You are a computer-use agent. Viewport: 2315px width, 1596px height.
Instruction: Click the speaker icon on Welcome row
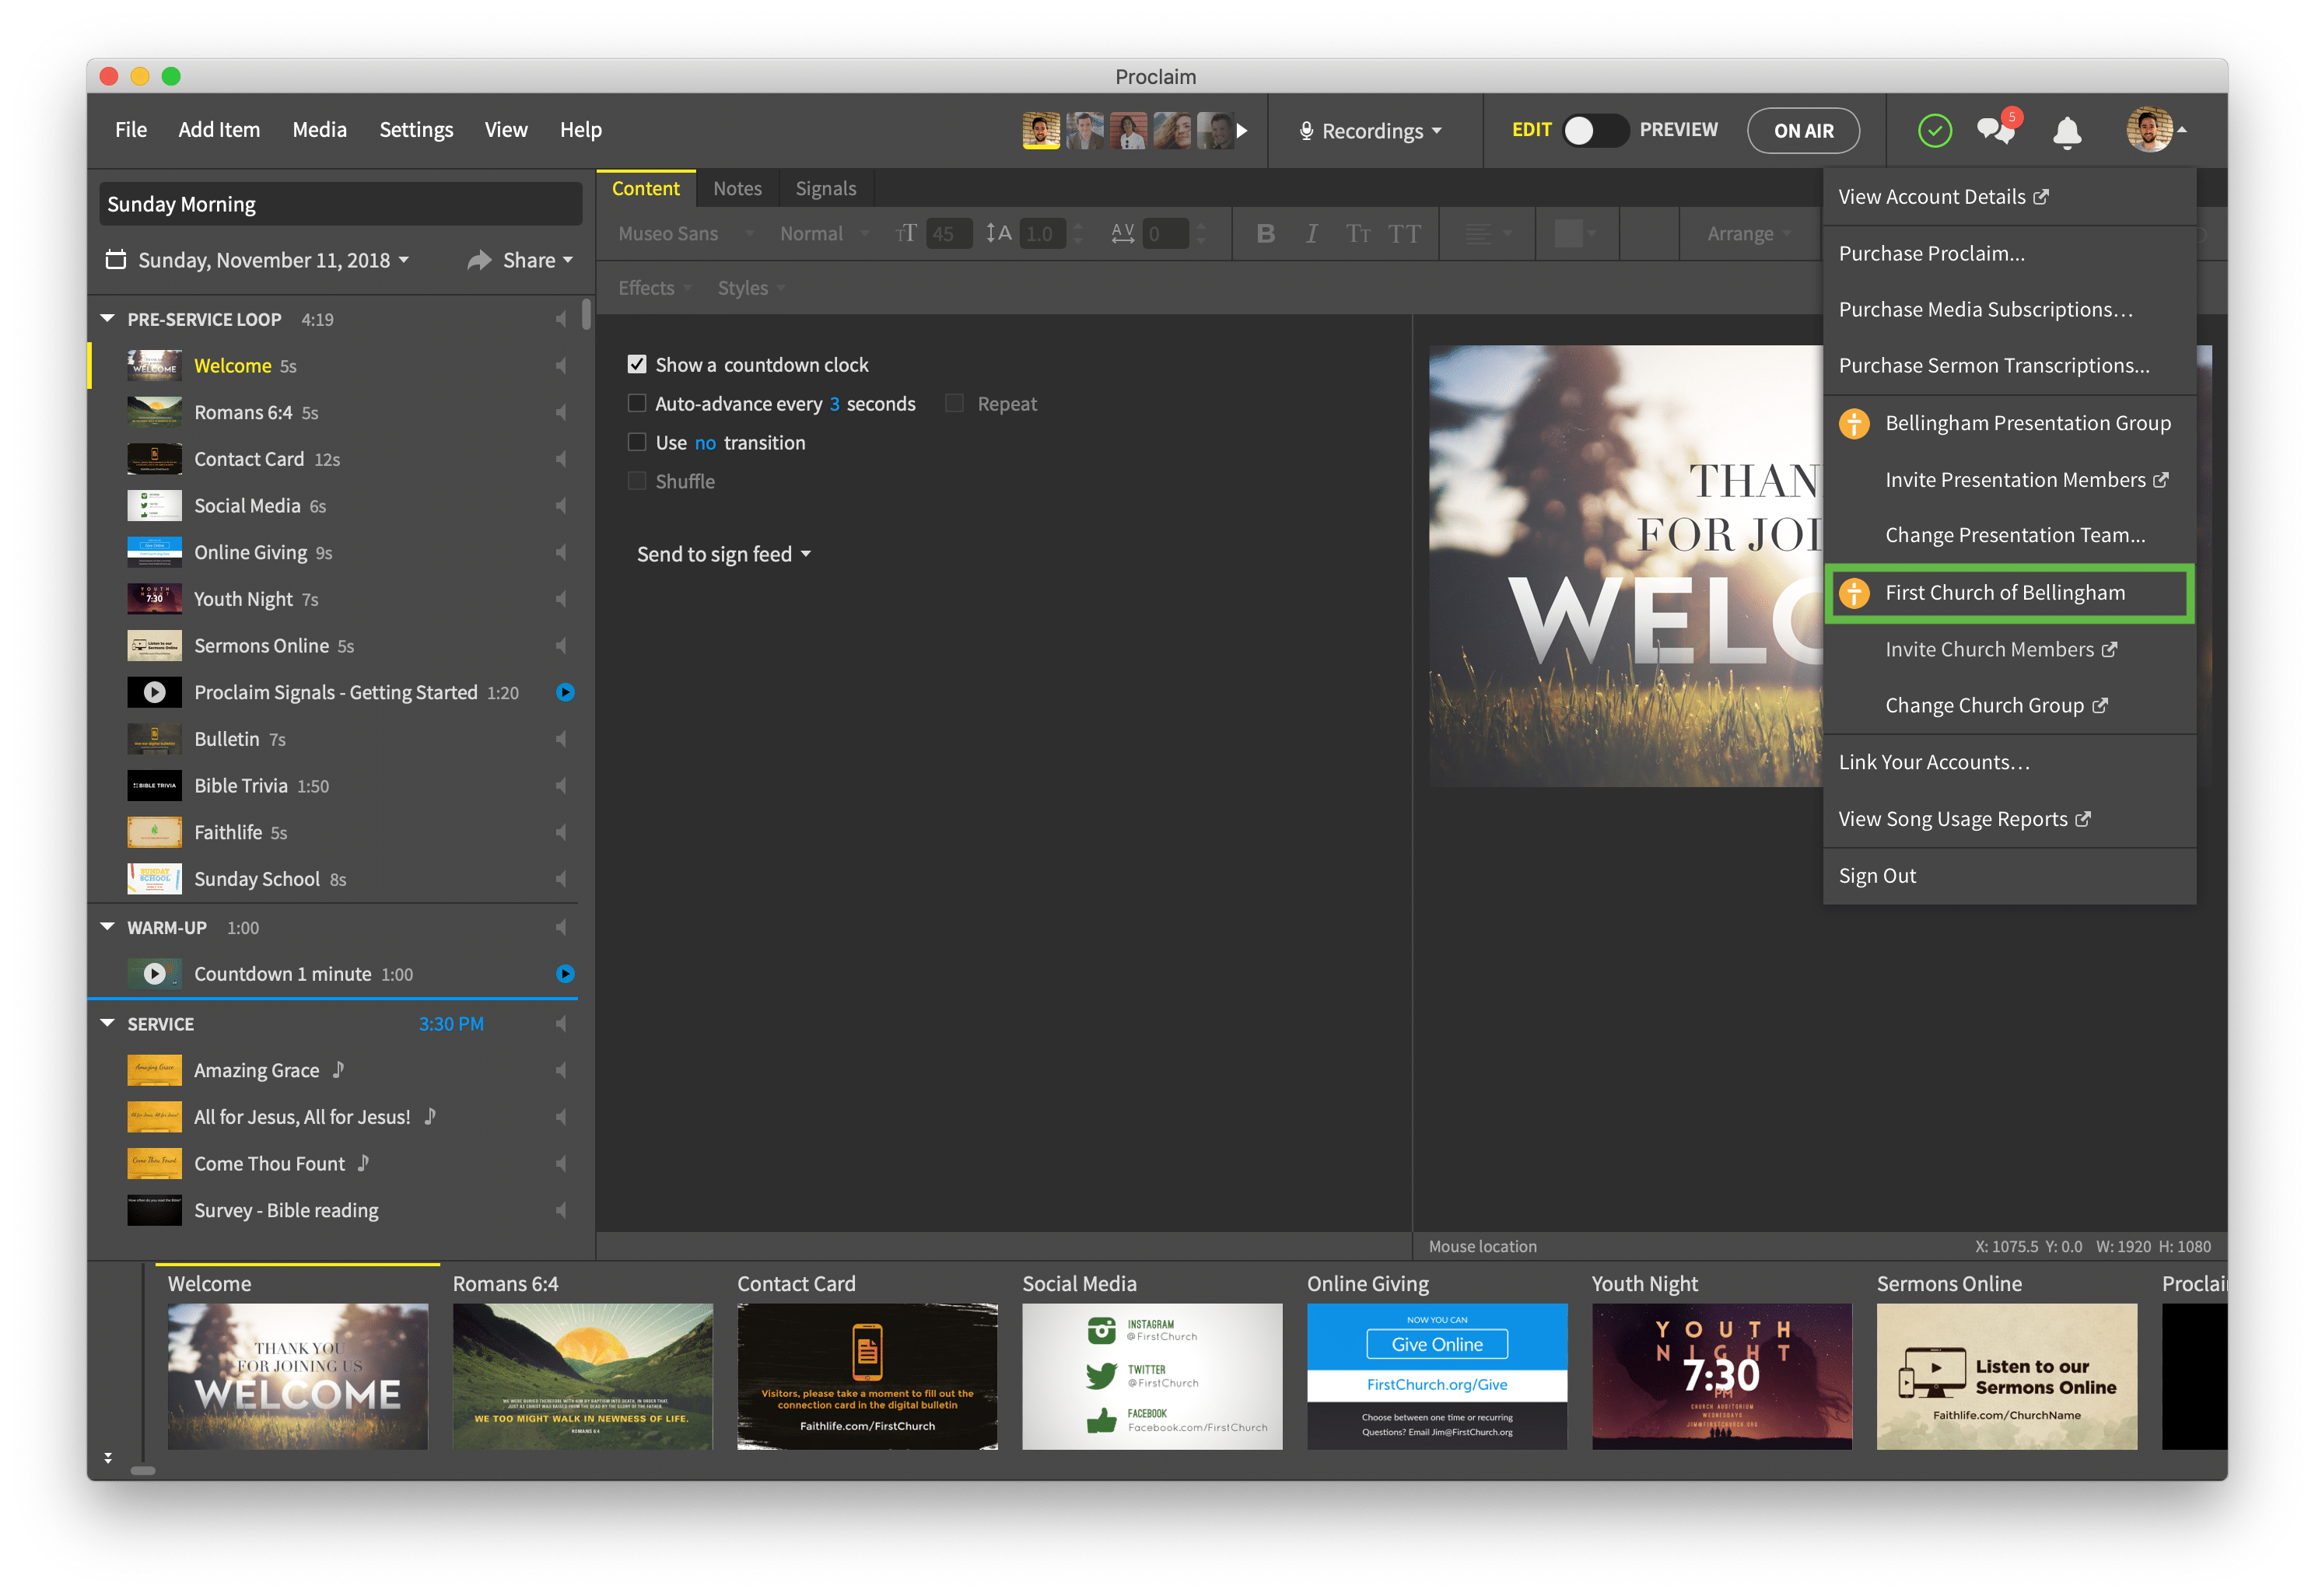(561, 366)
